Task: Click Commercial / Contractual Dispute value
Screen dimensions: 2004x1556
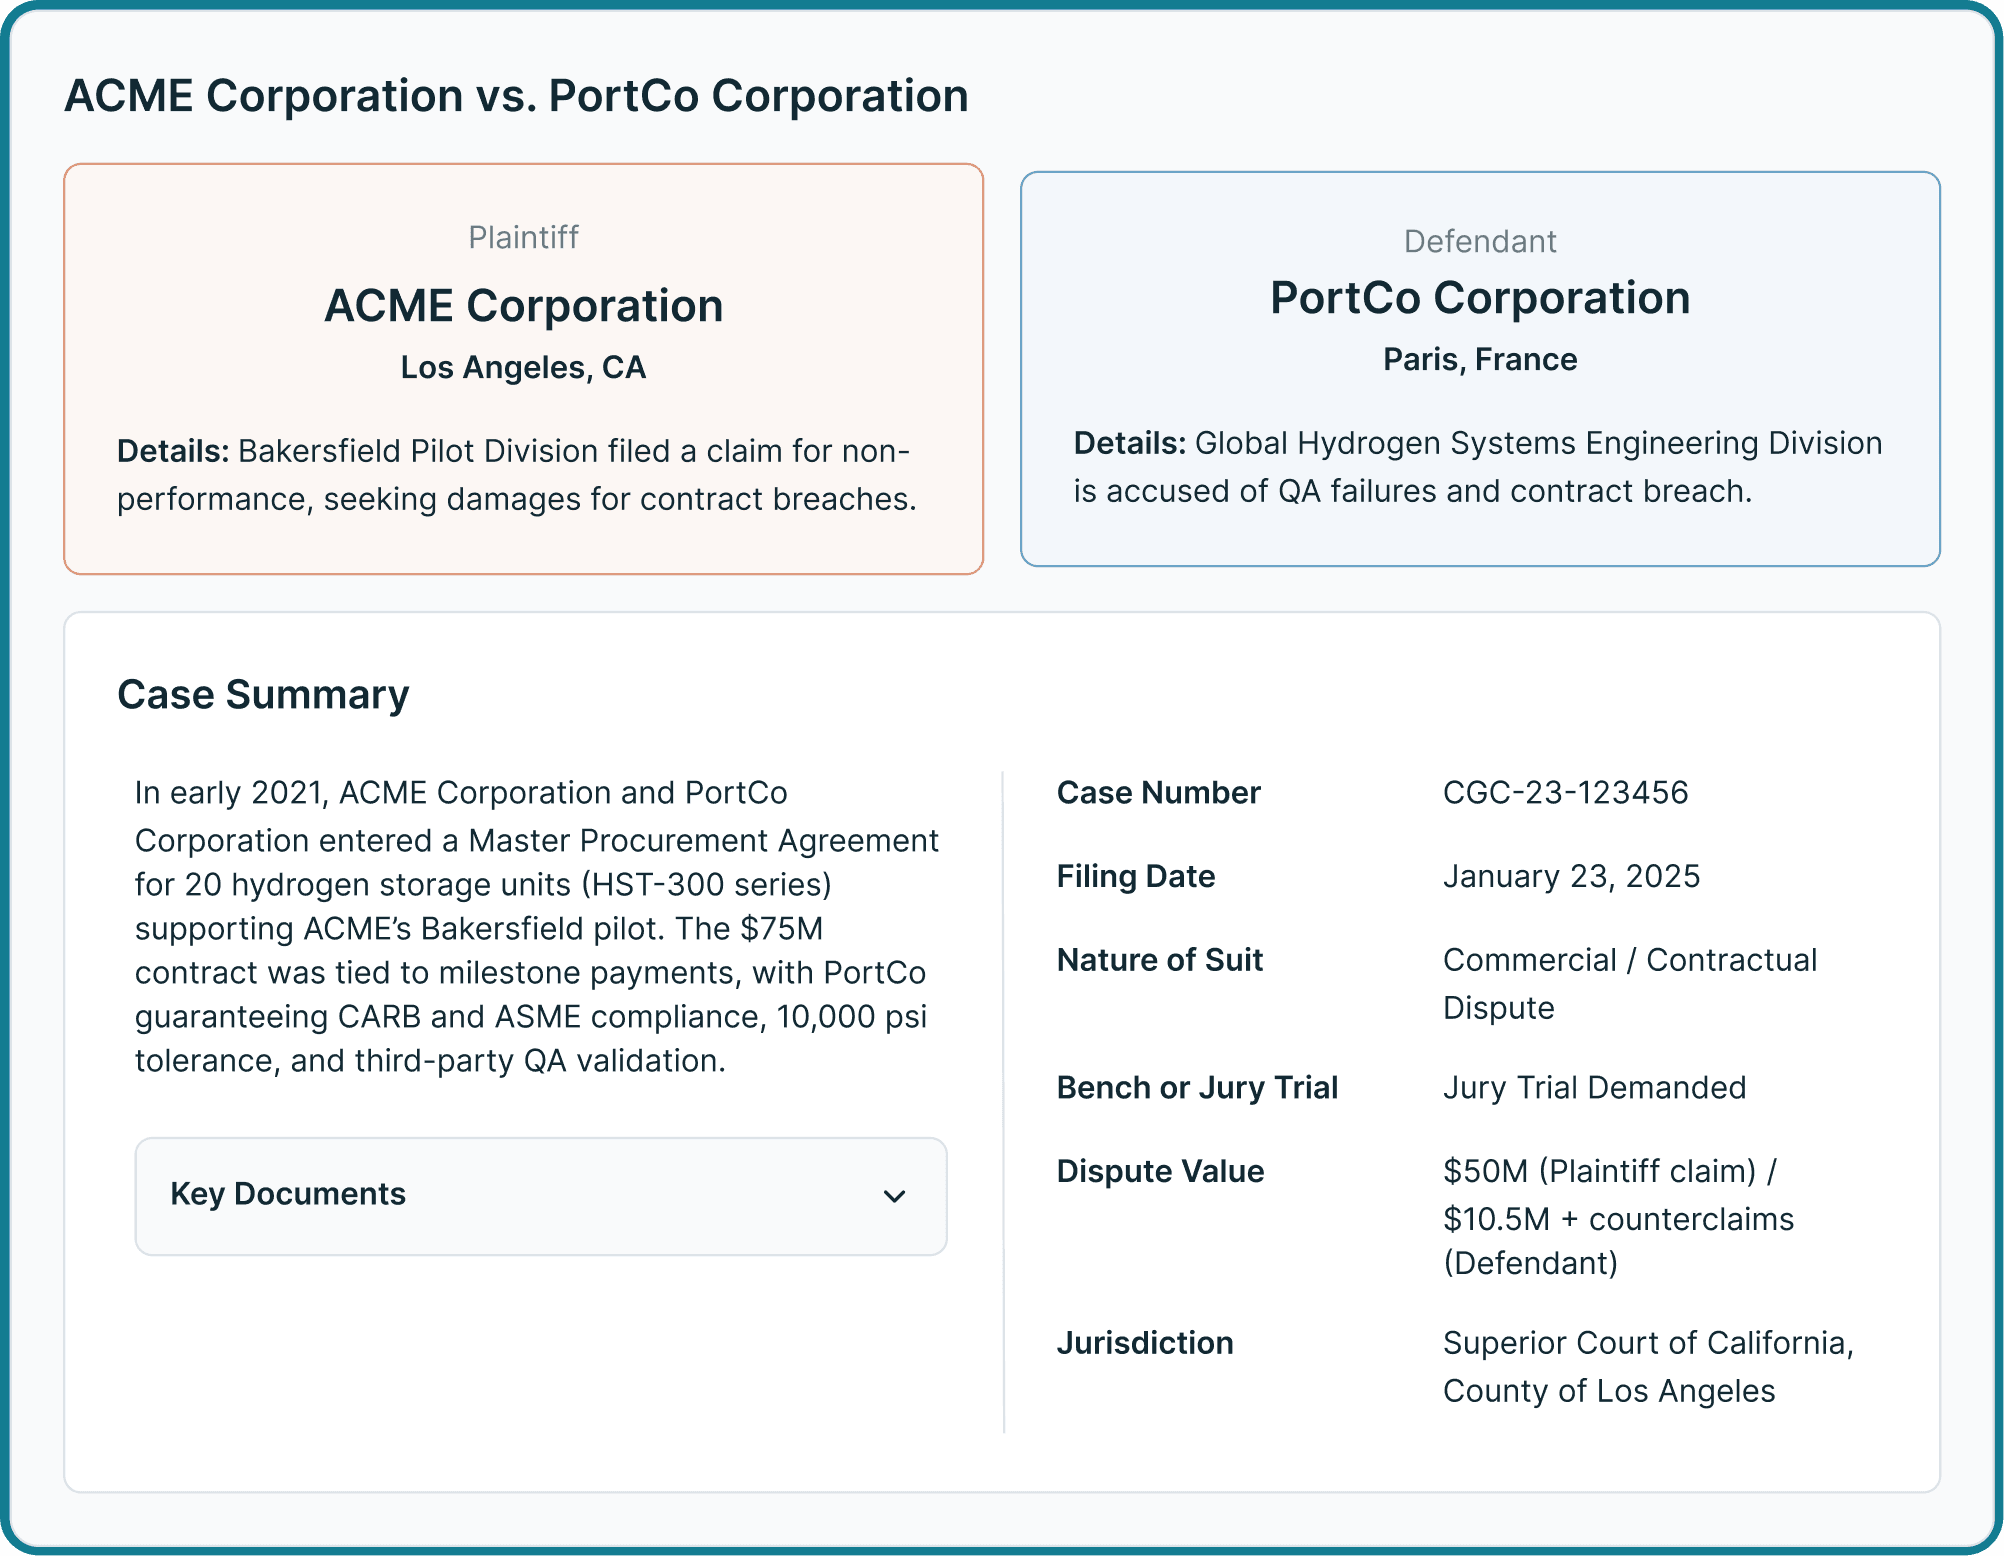Action: point(1630,983)
